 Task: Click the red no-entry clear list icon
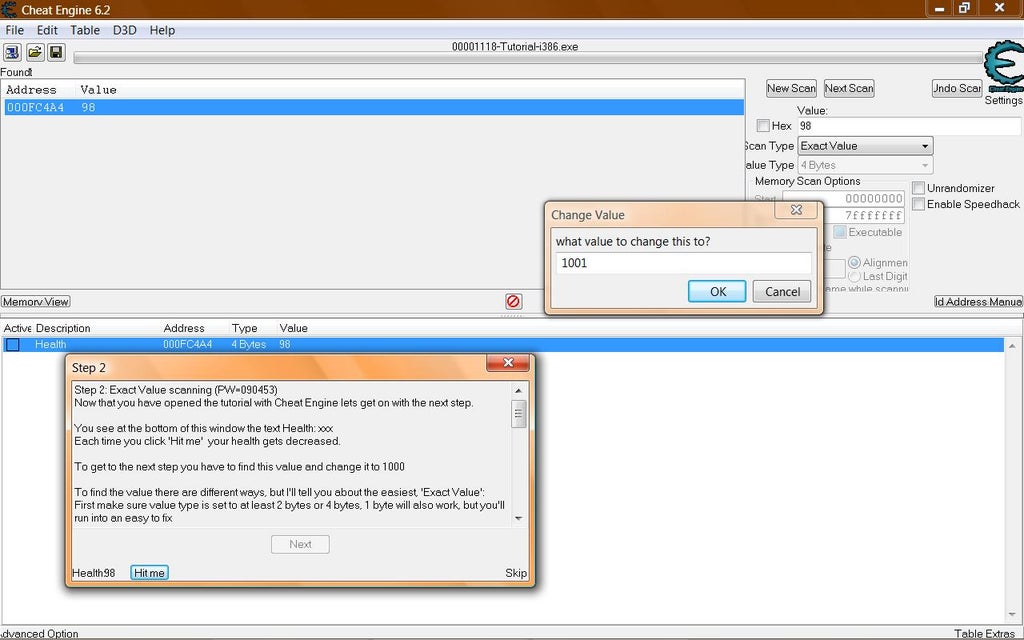[x=513, y=301]
